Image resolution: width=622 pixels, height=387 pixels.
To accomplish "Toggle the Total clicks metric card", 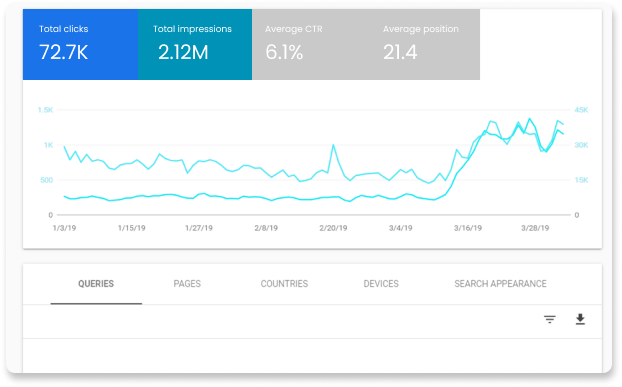I will 81,44.
